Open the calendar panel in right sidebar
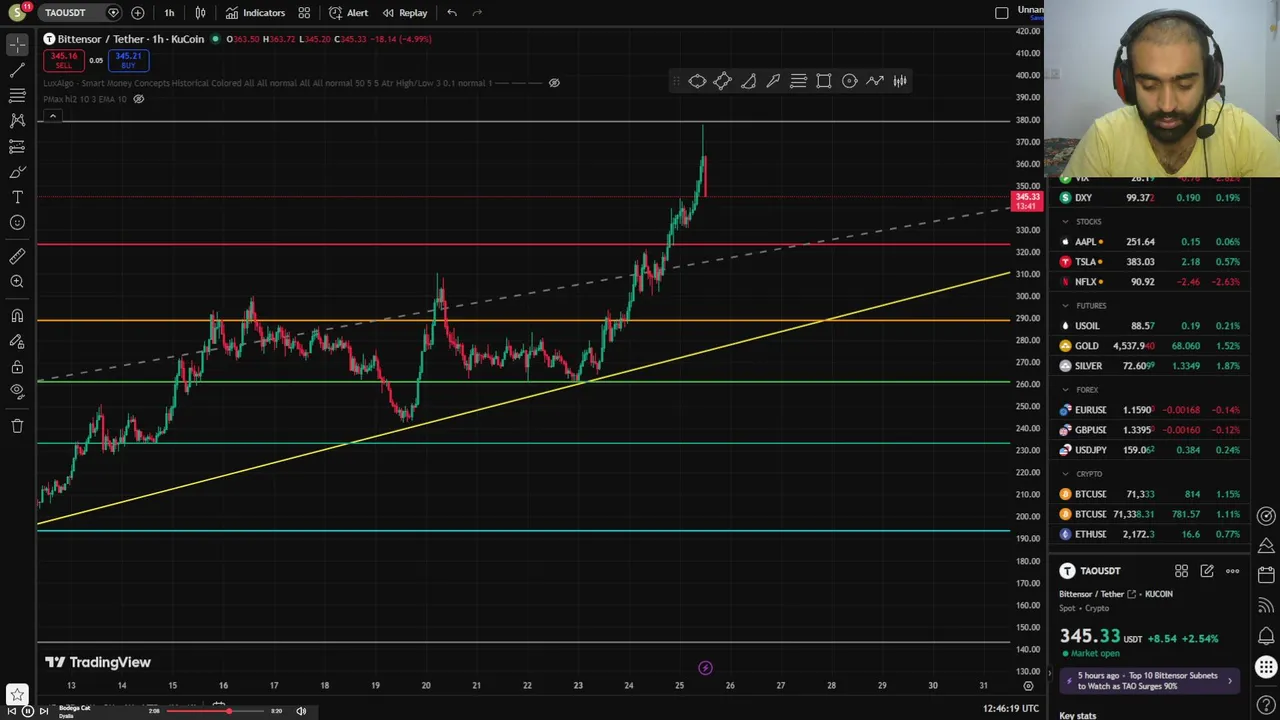This screenshot has height=720, width=1280. coord(1266,575)
